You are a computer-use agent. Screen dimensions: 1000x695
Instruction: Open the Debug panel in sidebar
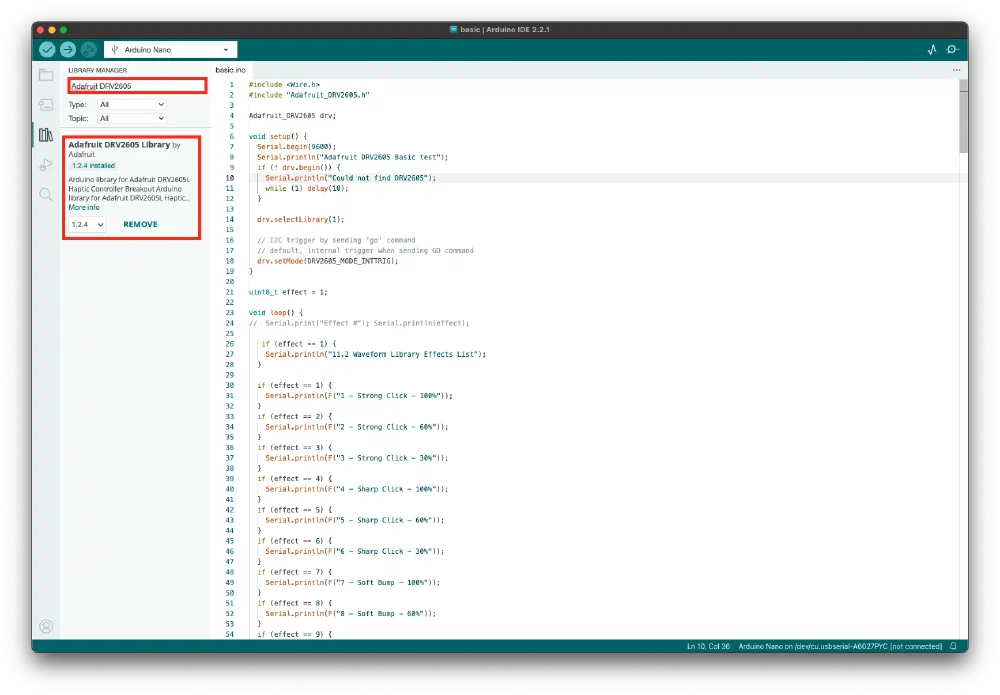point(46,165)
